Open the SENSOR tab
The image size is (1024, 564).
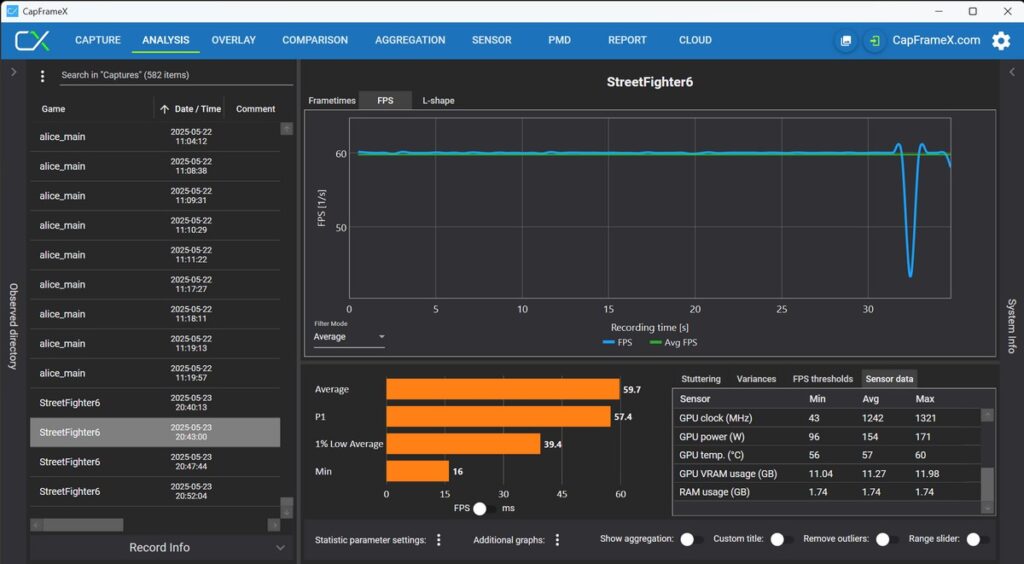tap(492, 40)
